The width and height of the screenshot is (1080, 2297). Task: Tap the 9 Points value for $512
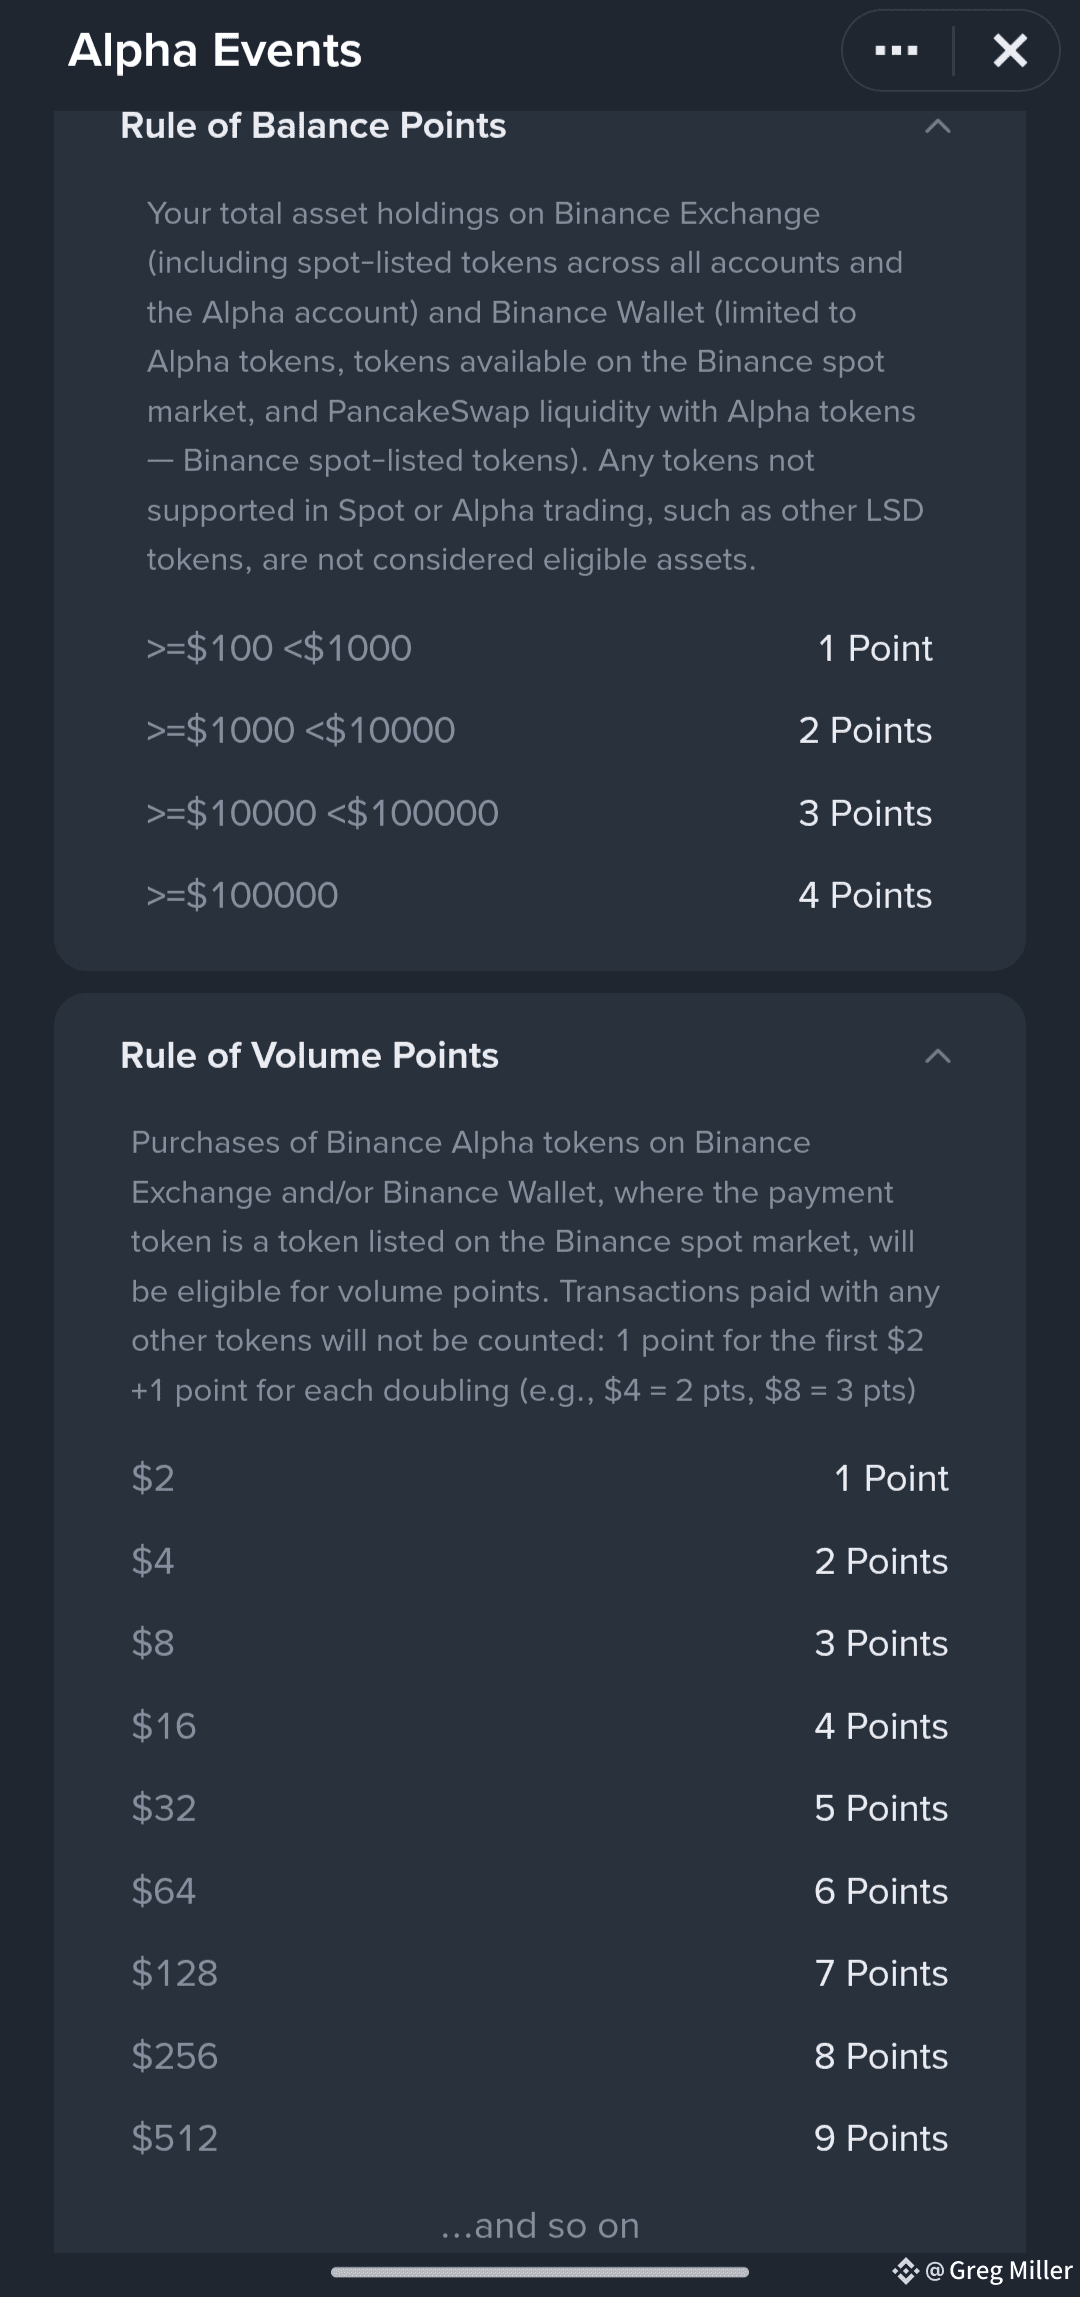pyautogui.click(x=881, y=2138)
